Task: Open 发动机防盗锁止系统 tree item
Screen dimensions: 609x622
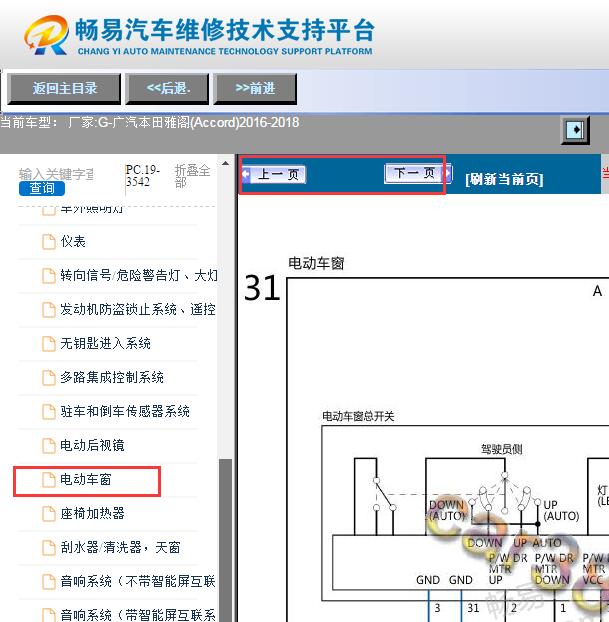Action: [138, 309]
